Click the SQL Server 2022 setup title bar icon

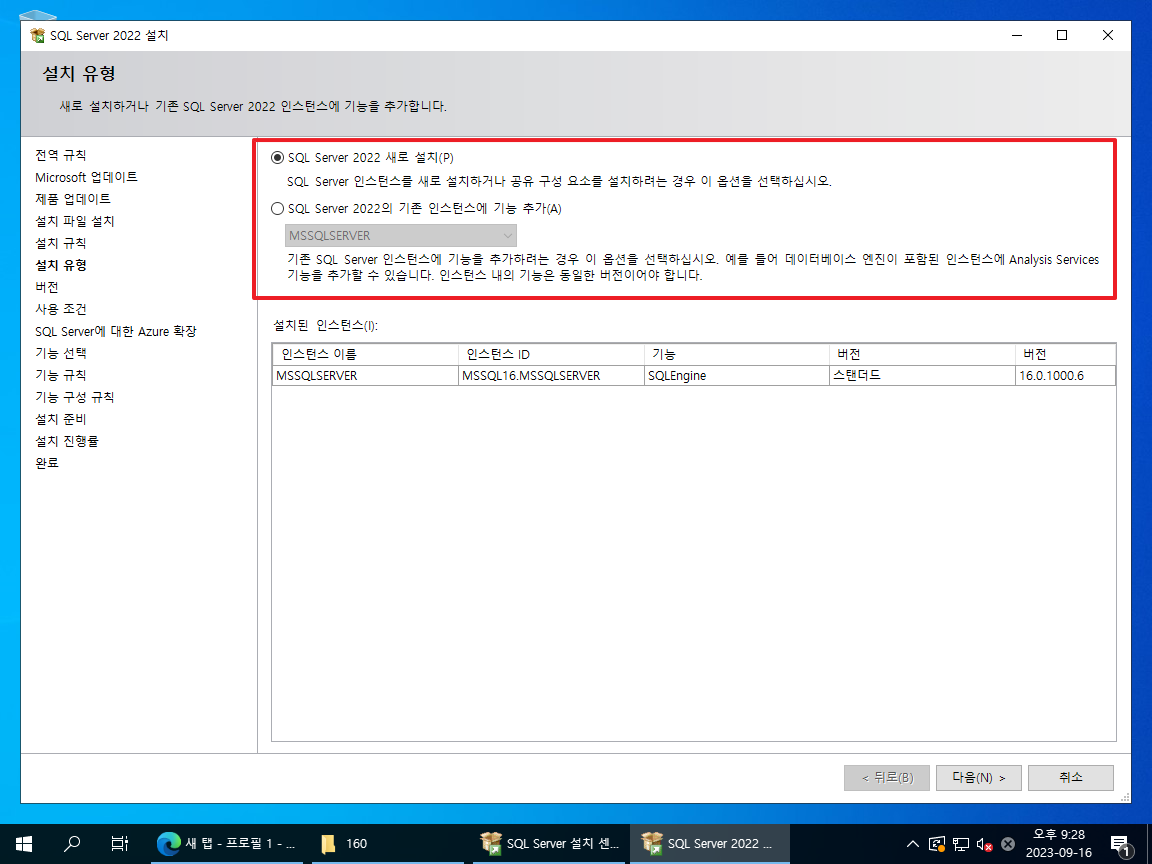37,35
